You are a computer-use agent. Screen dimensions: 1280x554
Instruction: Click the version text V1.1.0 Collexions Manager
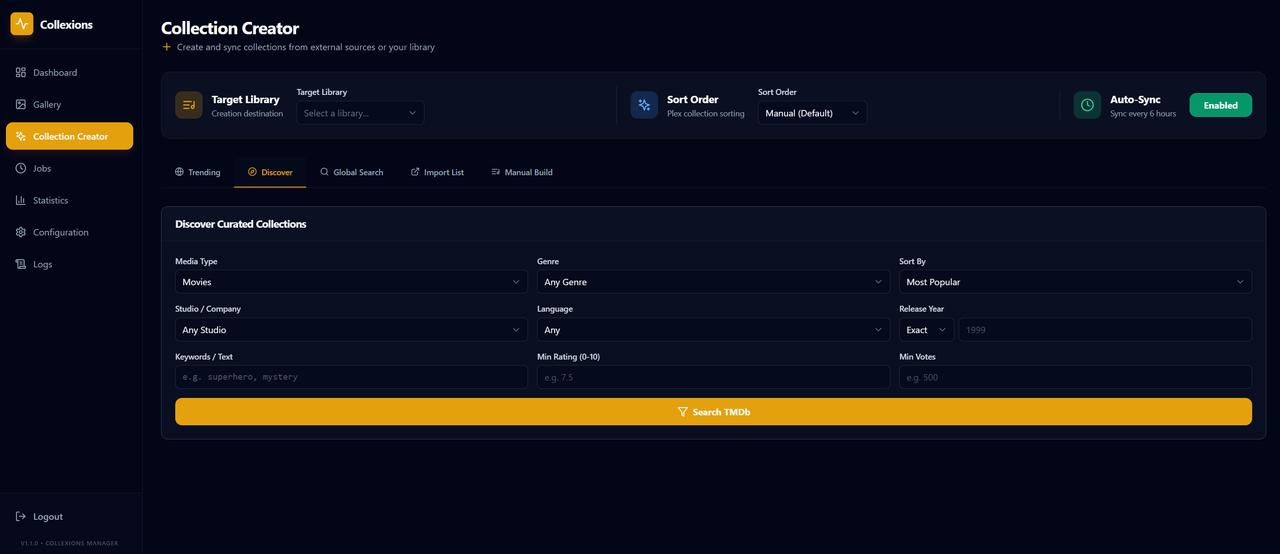(x=69, y=543)
